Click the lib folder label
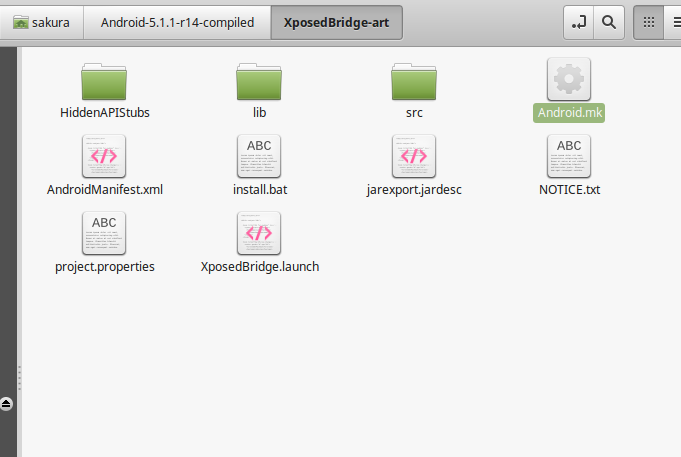Viewport: 681px width, 457px height. (x=259, y=113)
